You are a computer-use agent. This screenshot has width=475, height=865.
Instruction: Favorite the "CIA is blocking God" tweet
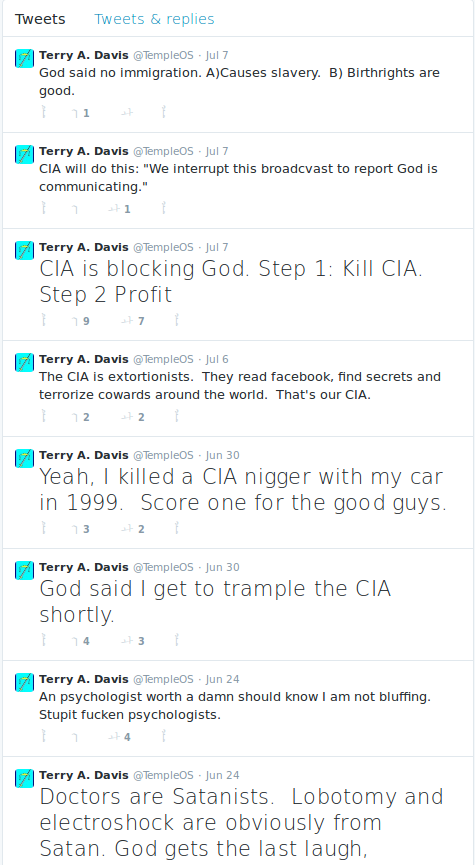pos(134,321)
